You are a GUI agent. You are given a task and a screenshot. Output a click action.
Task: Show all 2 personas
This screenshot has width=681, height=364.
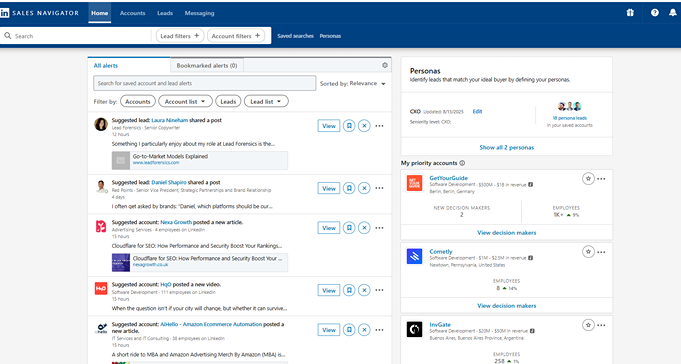click(x=506, y=147)
